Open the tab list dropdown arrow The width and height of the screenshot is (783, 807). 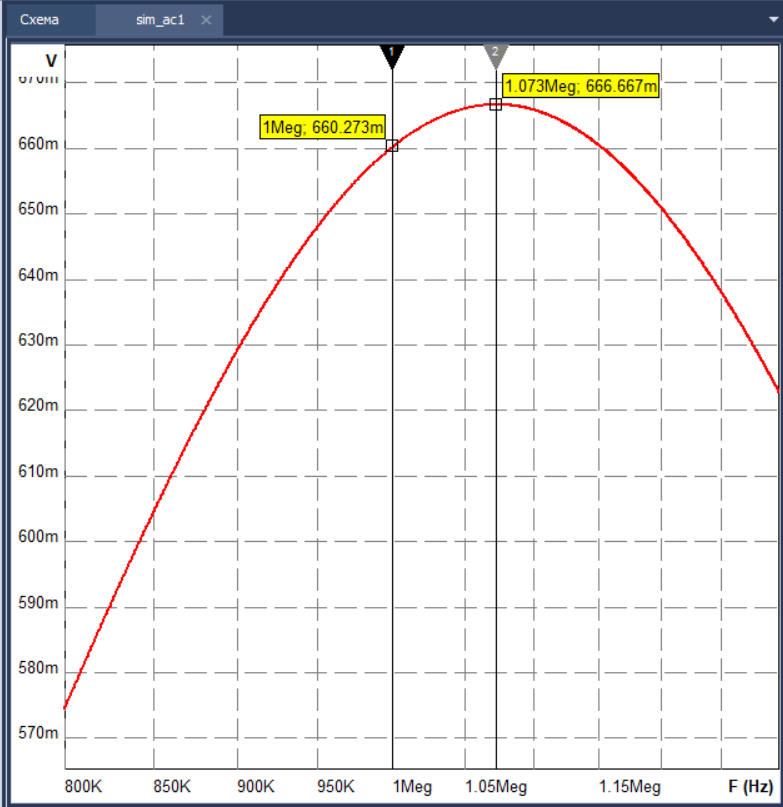(x=772, y=20)
